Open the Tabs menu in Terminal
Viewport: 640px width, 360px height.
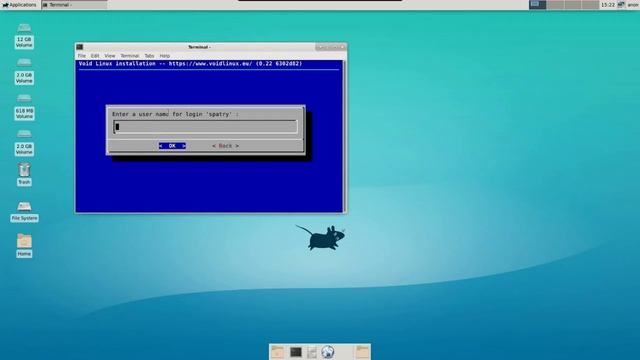pyautogui.click(x=149, y=56)
